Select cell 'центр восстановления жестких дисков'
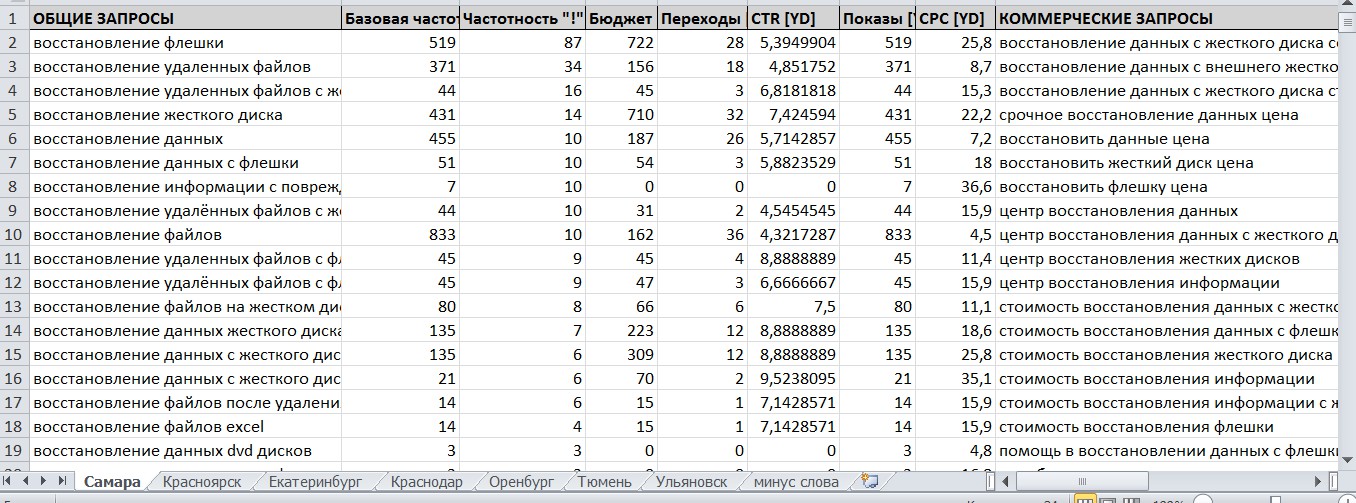The height and width of the screenshot is (503, 1356). (1168, 258)
